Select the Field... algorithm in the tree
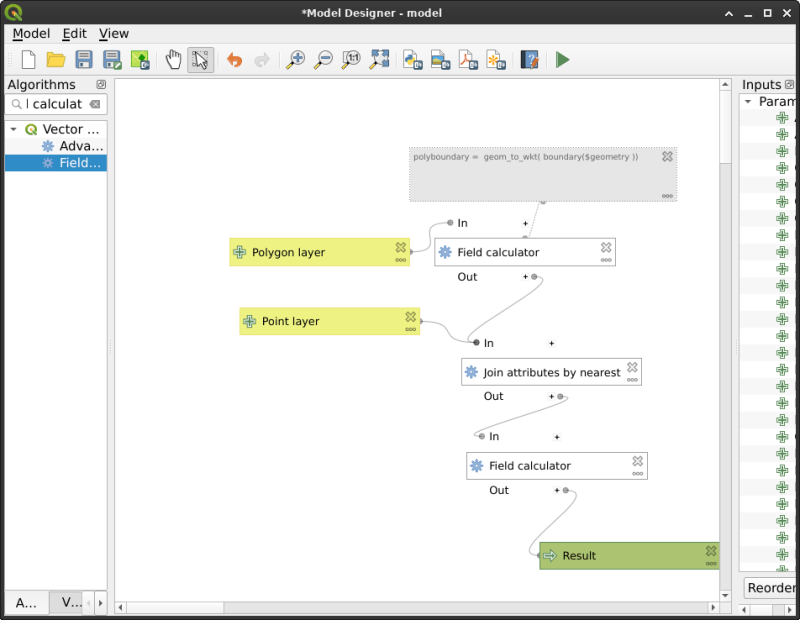 pyautogui.click(x=56, y=163)
